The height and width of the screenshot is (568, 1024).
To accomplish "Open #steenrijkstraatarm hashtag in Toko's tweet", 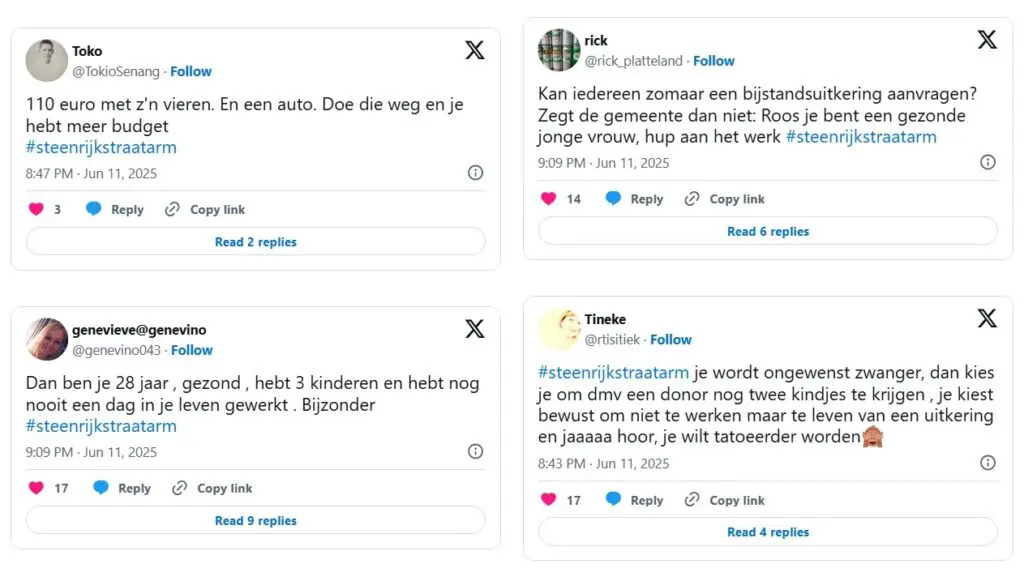I will pos(101,148).
